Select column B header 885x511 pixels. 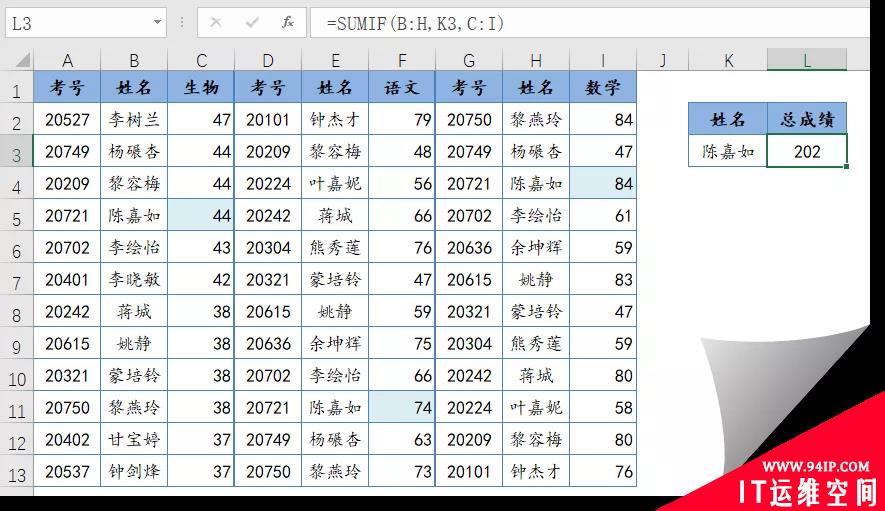[134, 60]
